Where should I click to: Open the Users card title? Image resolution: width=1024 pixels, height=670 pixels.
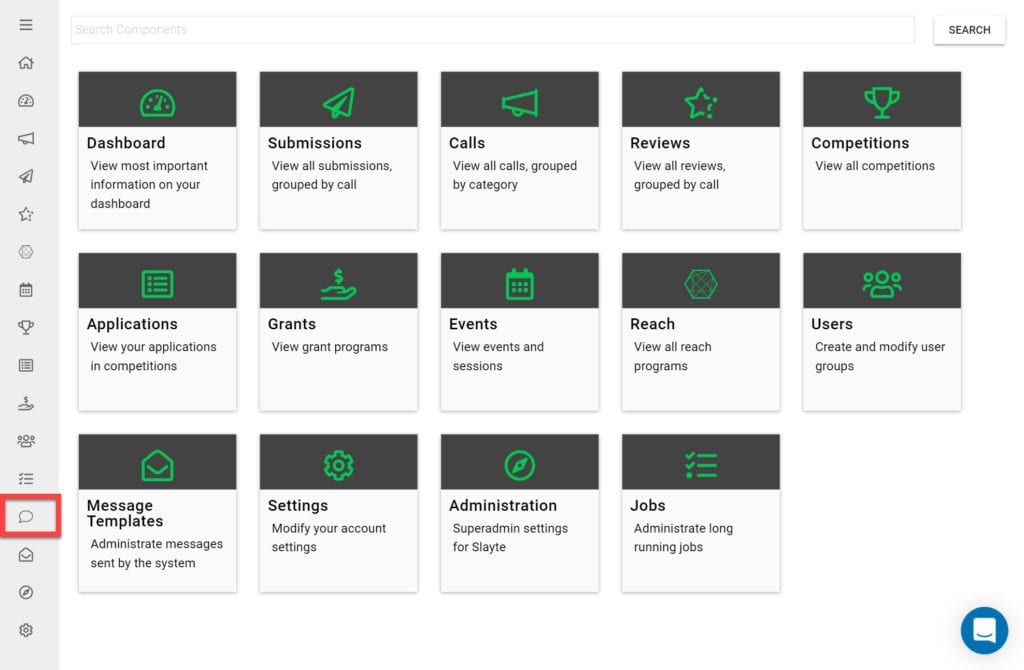832,324
